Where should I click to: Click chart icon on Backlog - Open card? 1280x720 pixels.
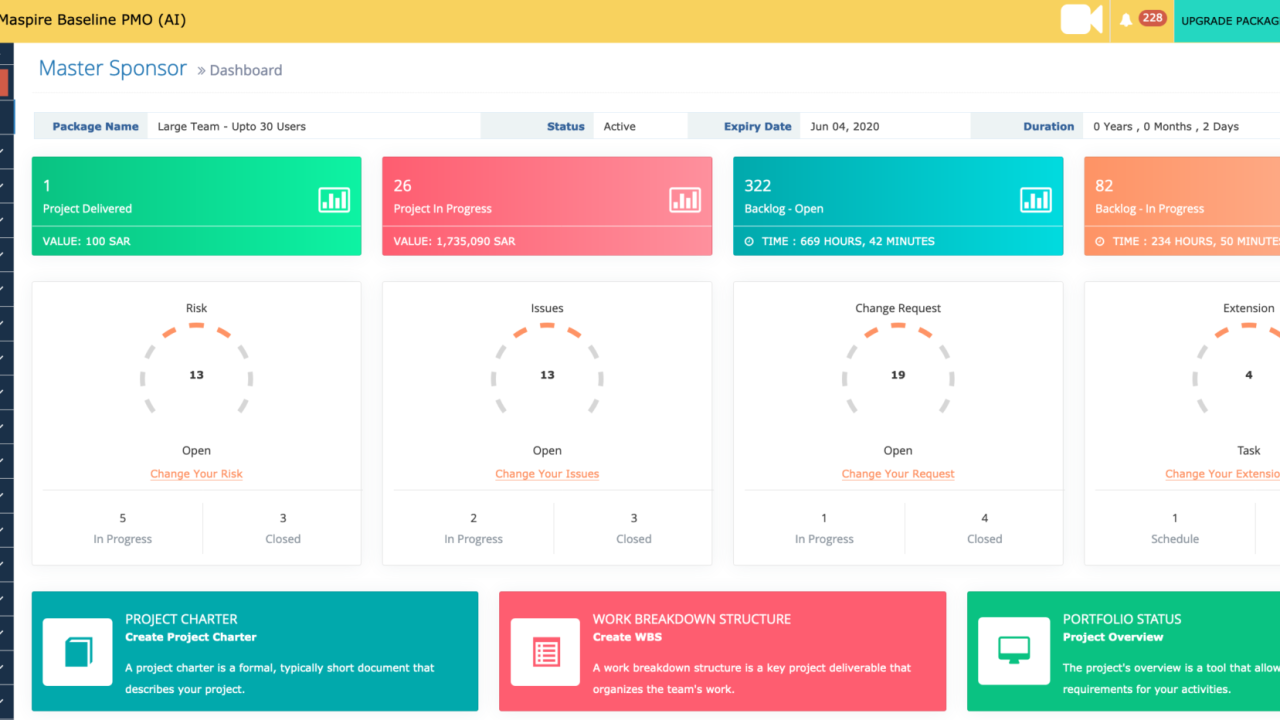1036,200
